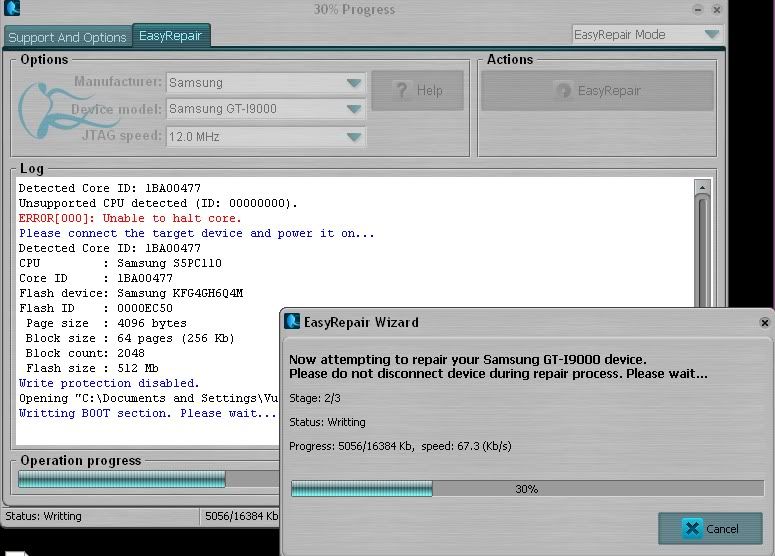Click 'Writting BOOT section' log line

148,413
